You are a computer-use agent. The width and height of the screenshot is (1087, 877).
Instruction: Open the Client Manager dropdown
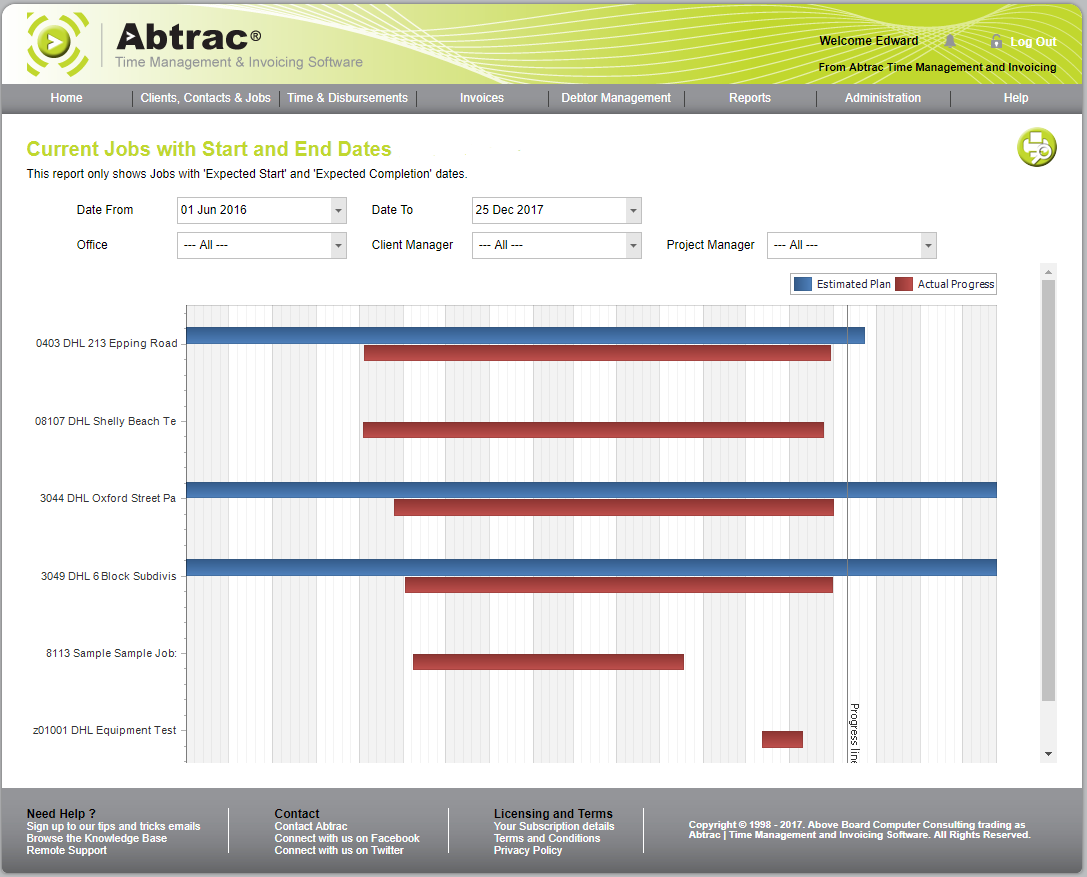pyautogui.click(x=632, y=245)
